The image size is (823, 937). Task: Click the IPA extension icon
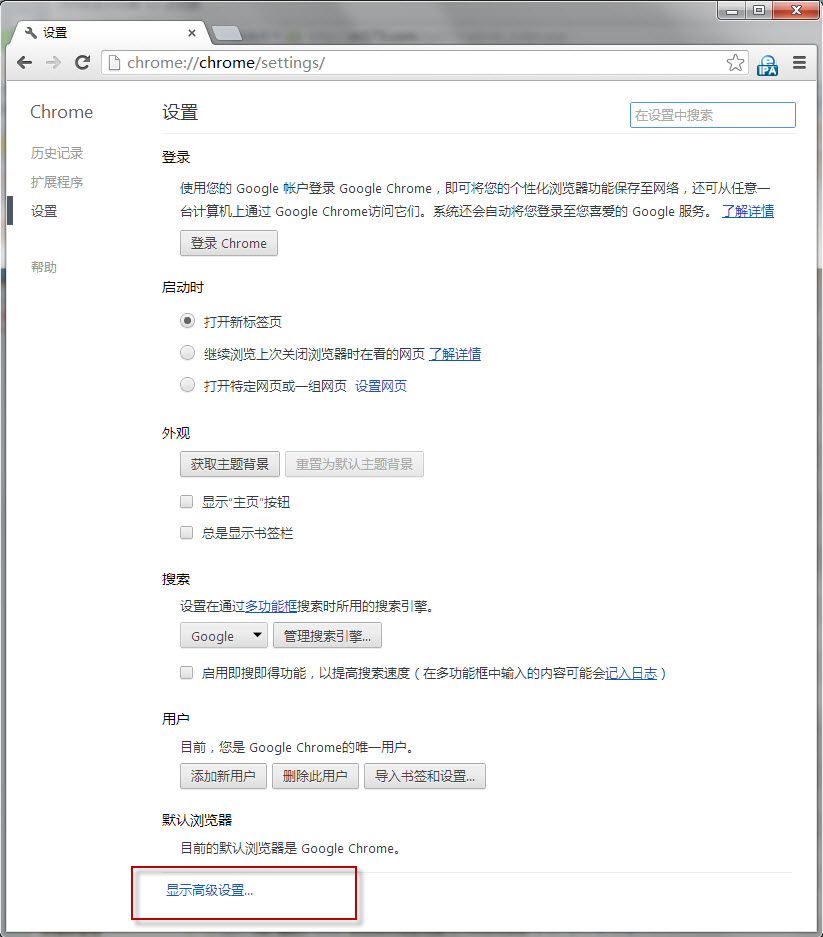click(767, 64)
